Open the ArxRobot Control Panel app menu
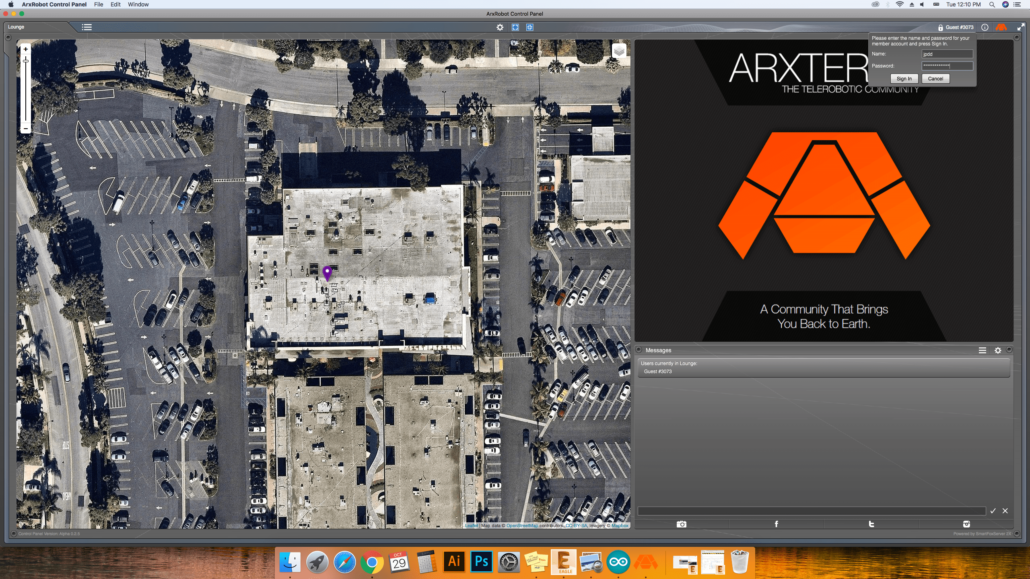Image resolution: width=1030 pixels, height=579 pixels. [x=54, y=5]
